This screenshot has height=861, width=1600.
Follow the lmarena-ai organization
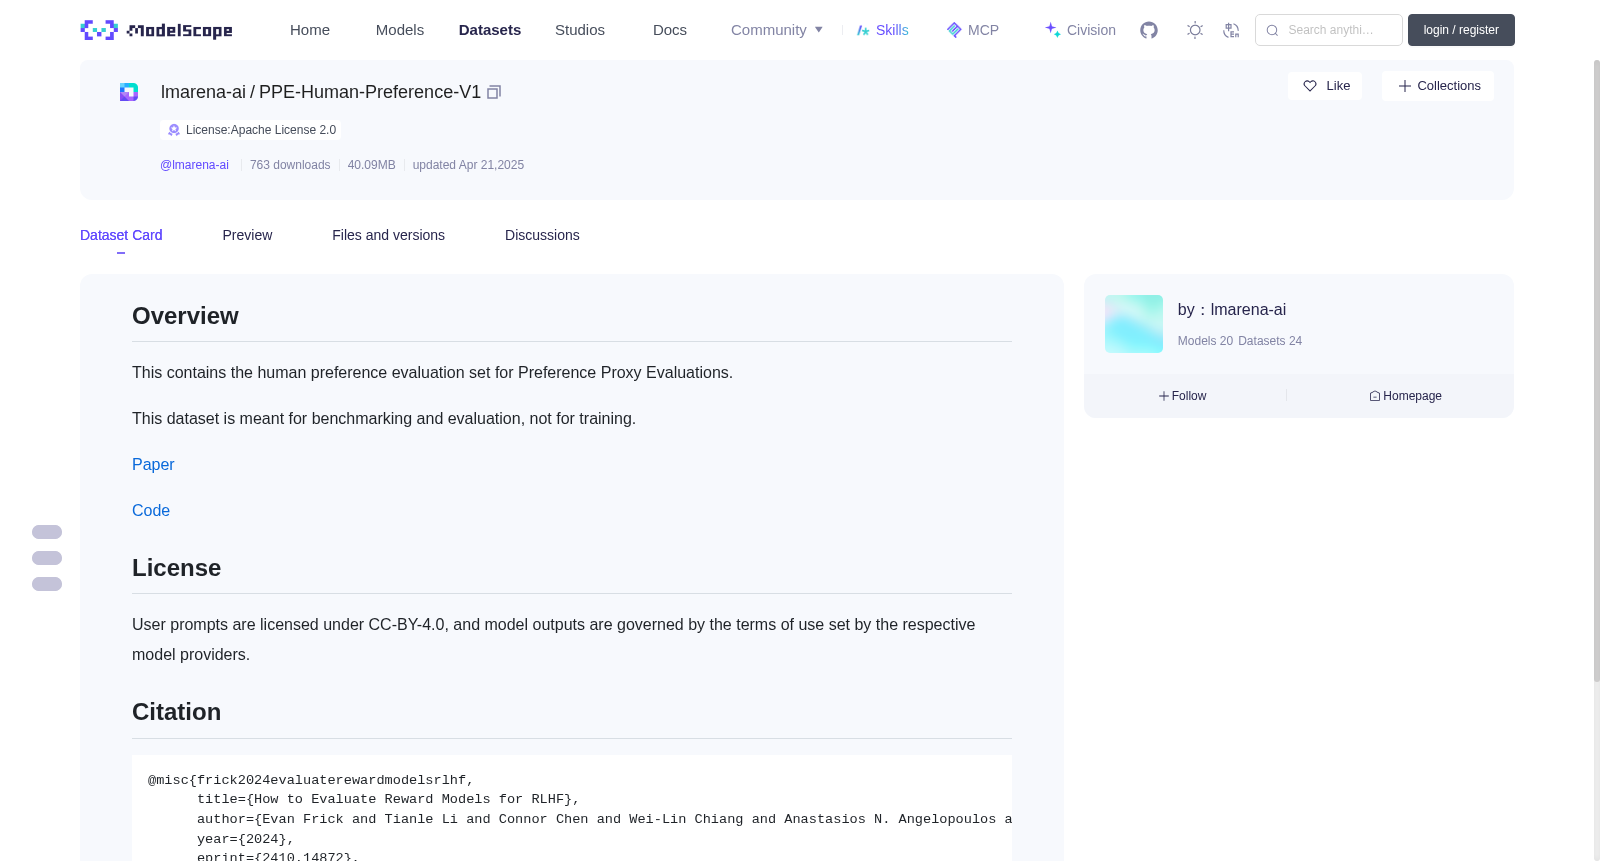(x=1183, y=396)
